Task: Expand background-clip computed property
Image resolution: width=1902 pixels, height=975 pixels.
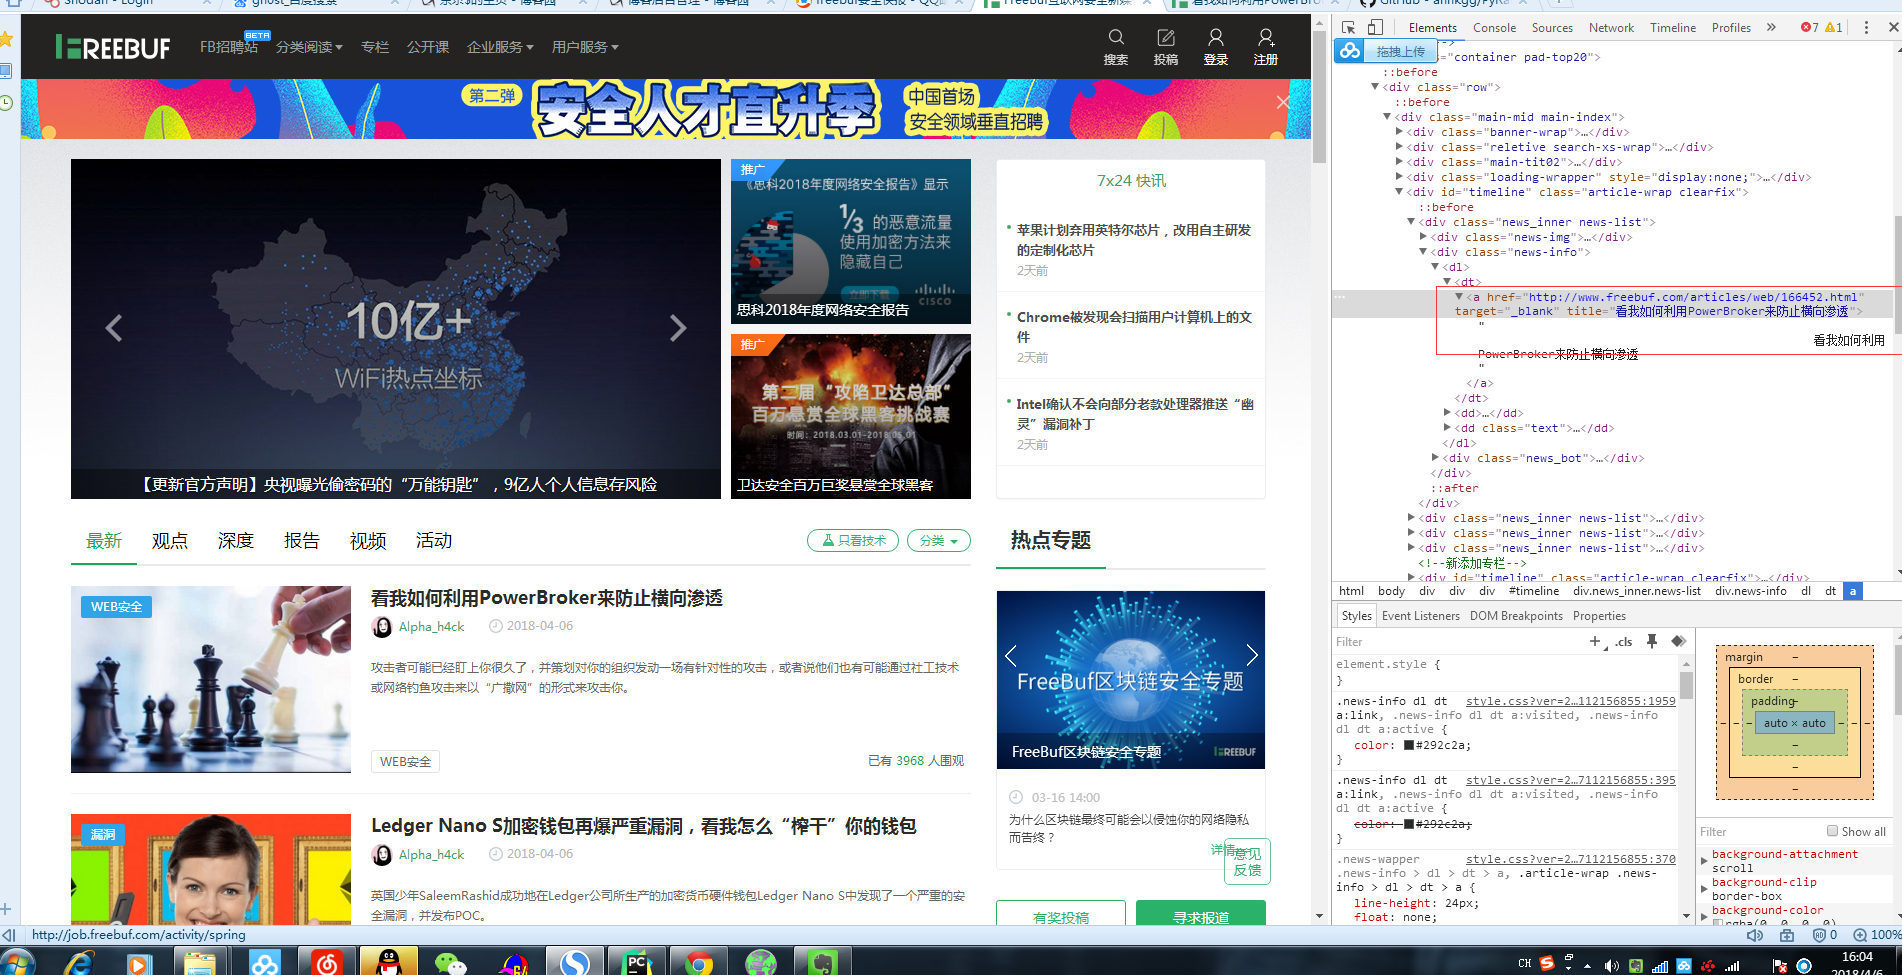Action: pos(1705,888)
